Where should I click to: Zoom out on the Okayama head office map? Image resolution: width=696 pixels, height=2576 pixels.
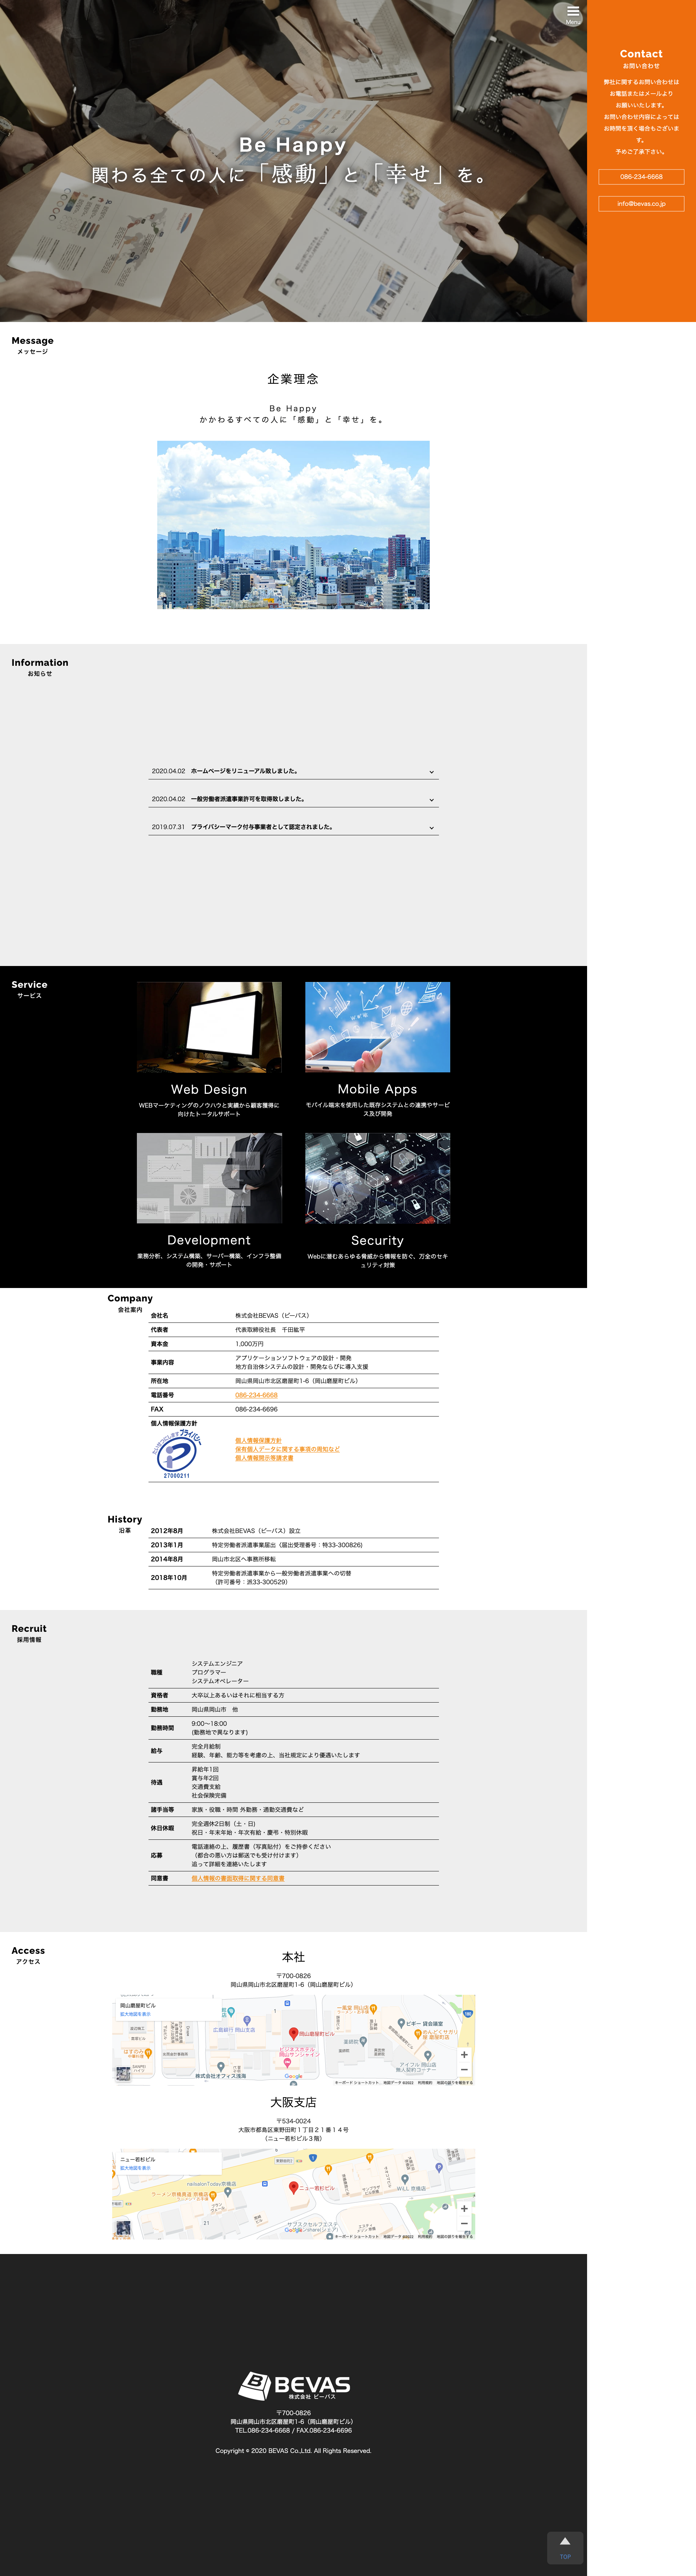[464, 2070]
